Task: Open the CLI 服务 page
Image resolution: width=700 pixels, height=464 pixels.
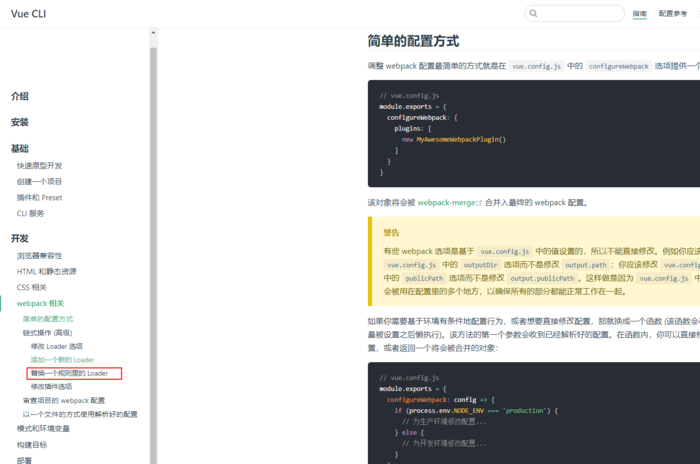Action: pos(30,213)
